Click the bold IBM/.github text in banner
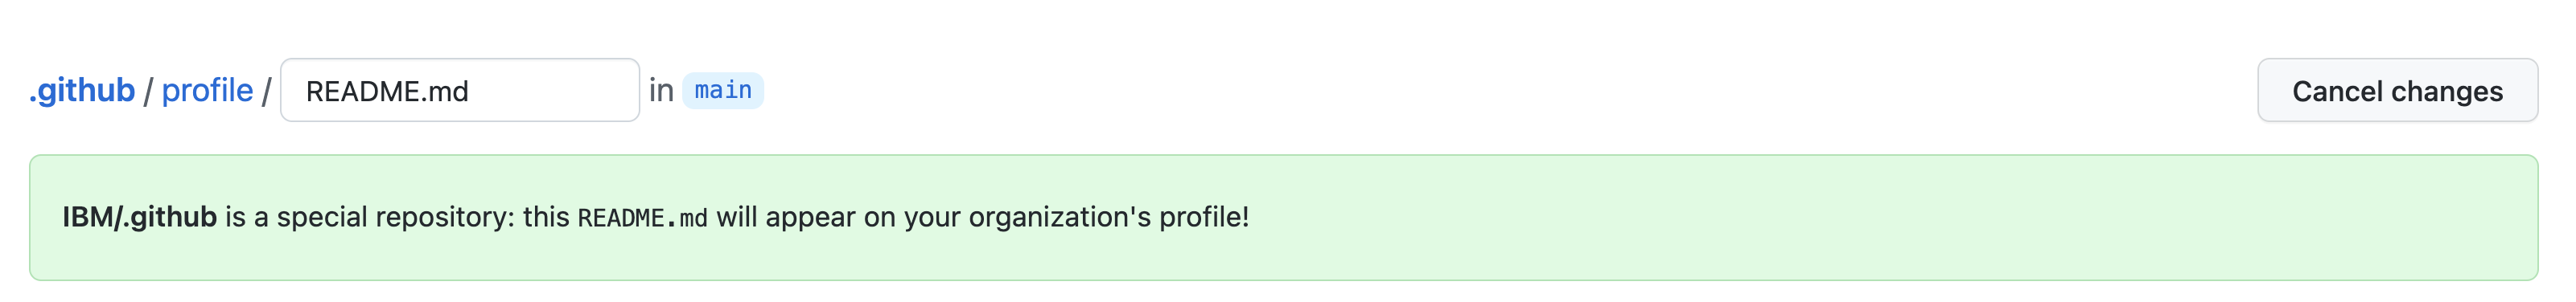Image resolution: width=2576 pixels, height=302 pixels. [140, 217]
